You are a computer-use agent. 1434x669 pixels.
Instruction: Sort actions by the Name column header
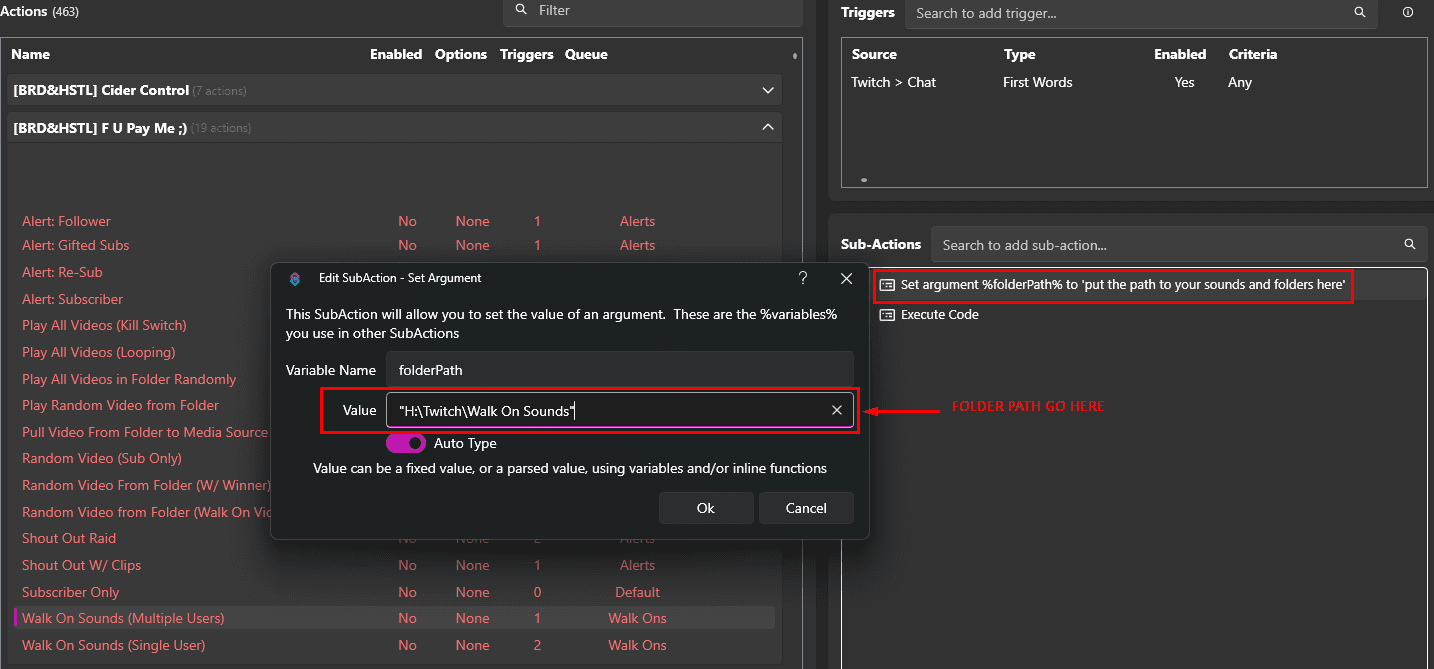[x=31, y=54]
